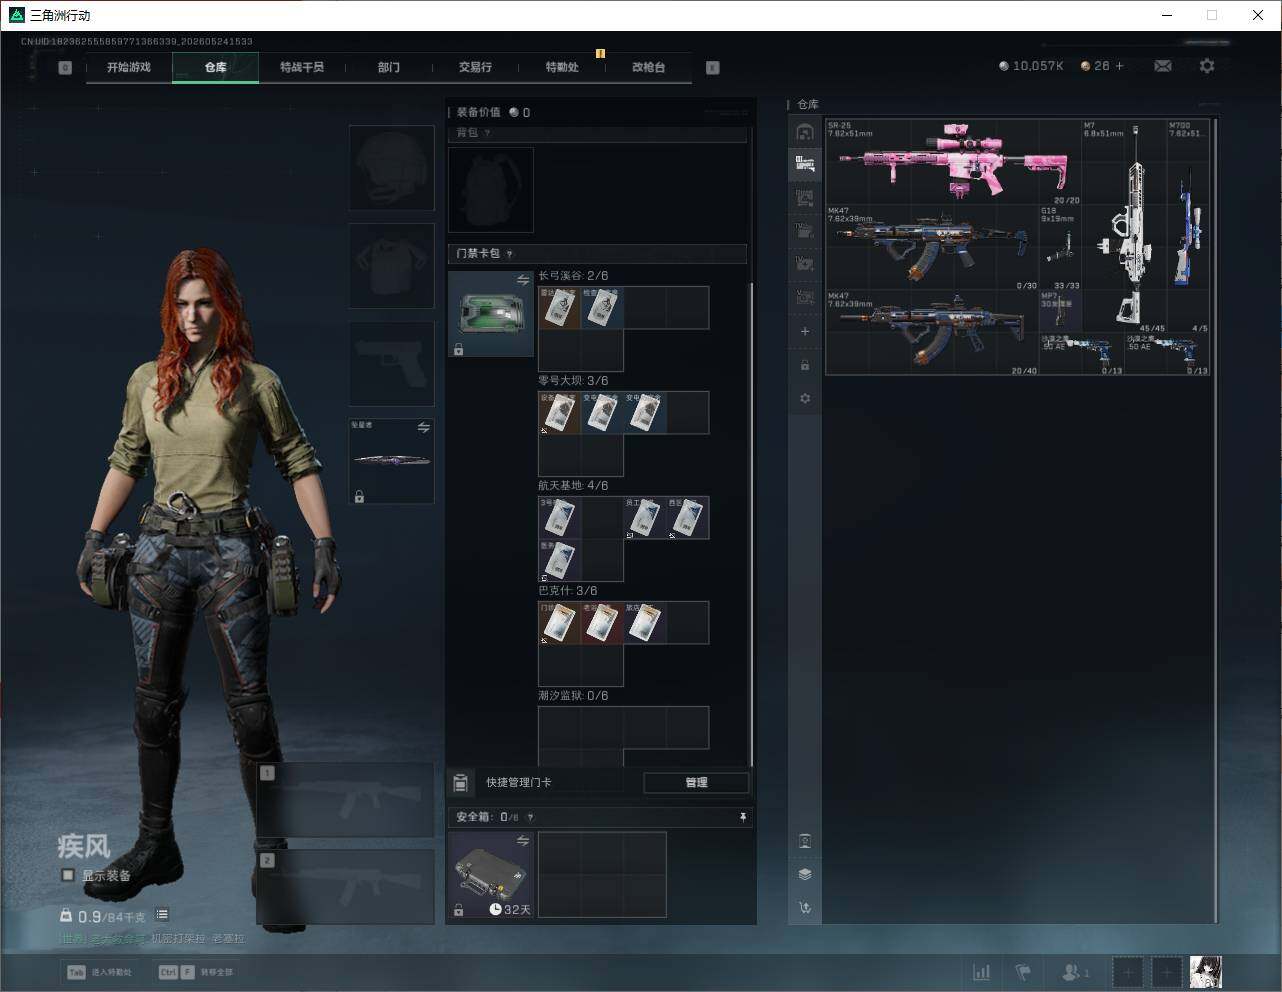Click the framed-item icon above the layers icon
This screenshot has width=1282, height=992.
(805, 841)
